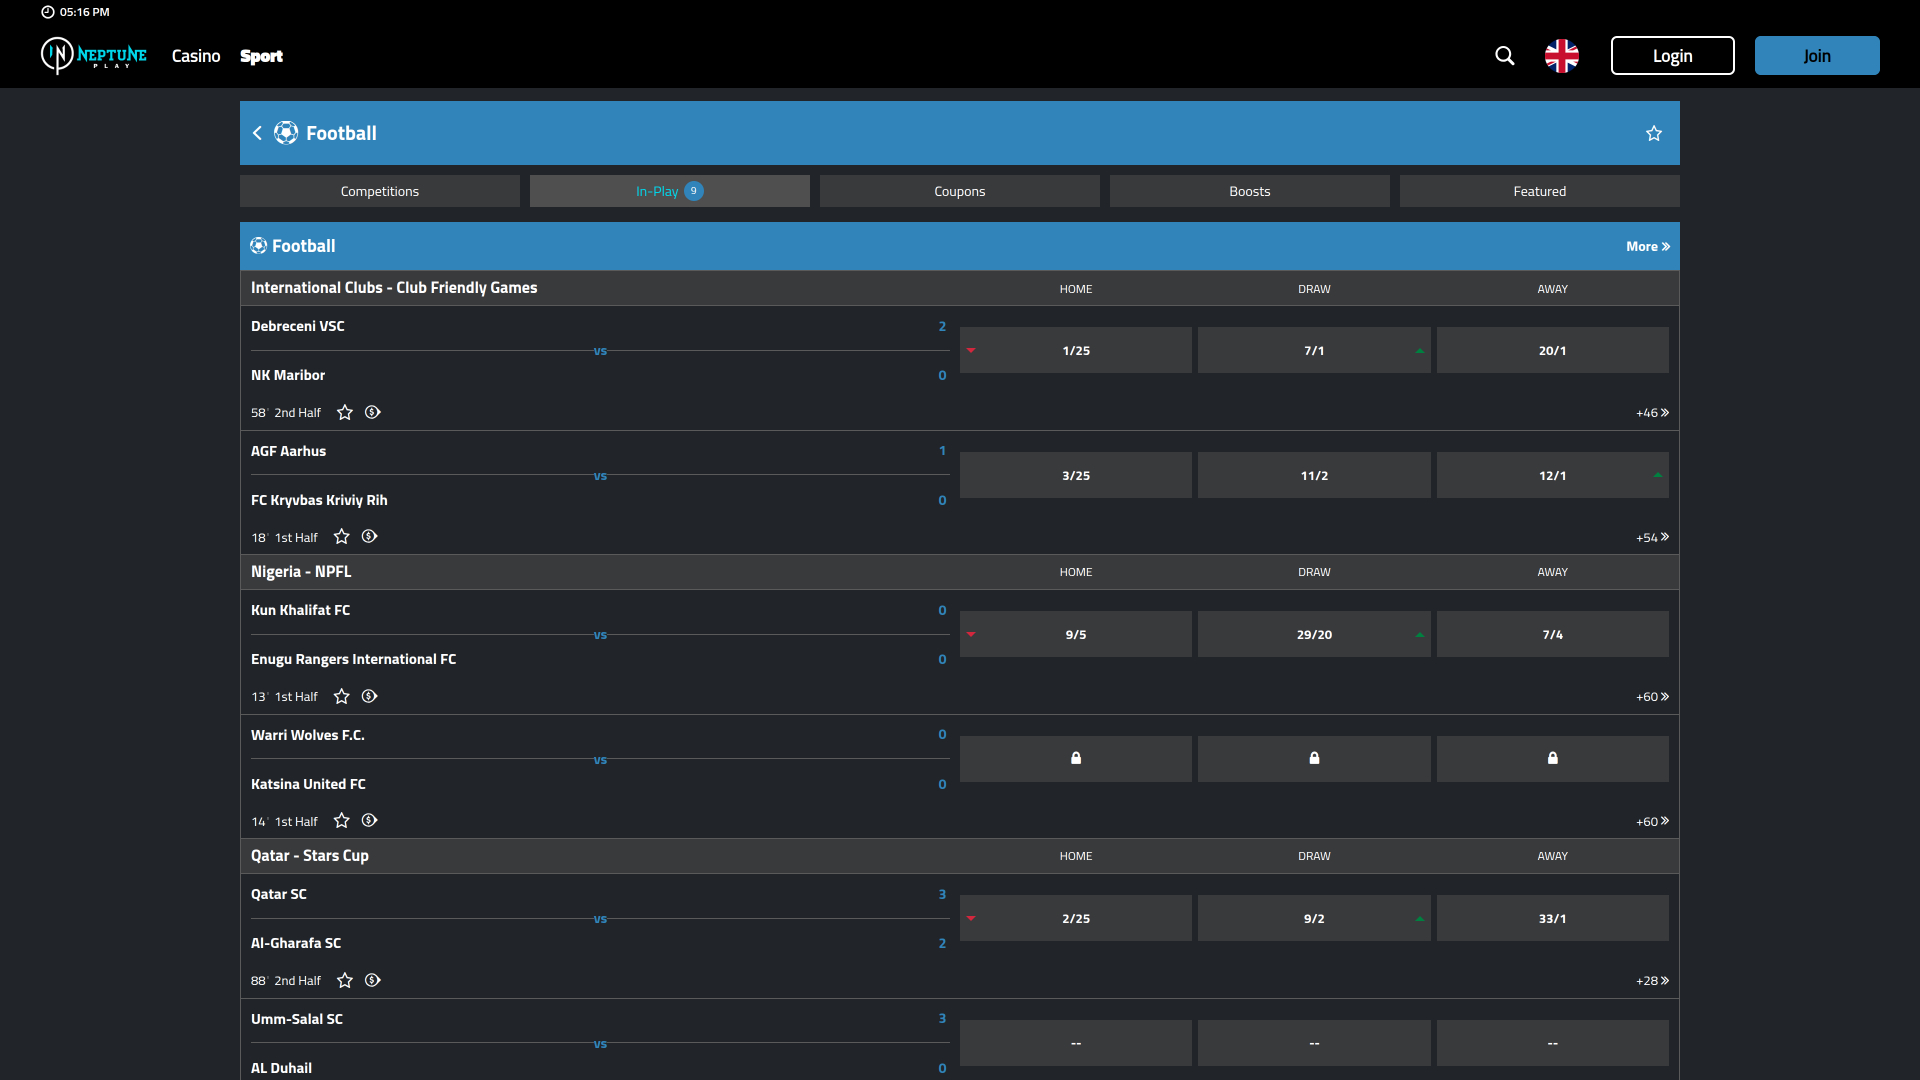Click the Neptune Play logo
Viewport: 1920px width, 1080px height.
tap(94, 56)
